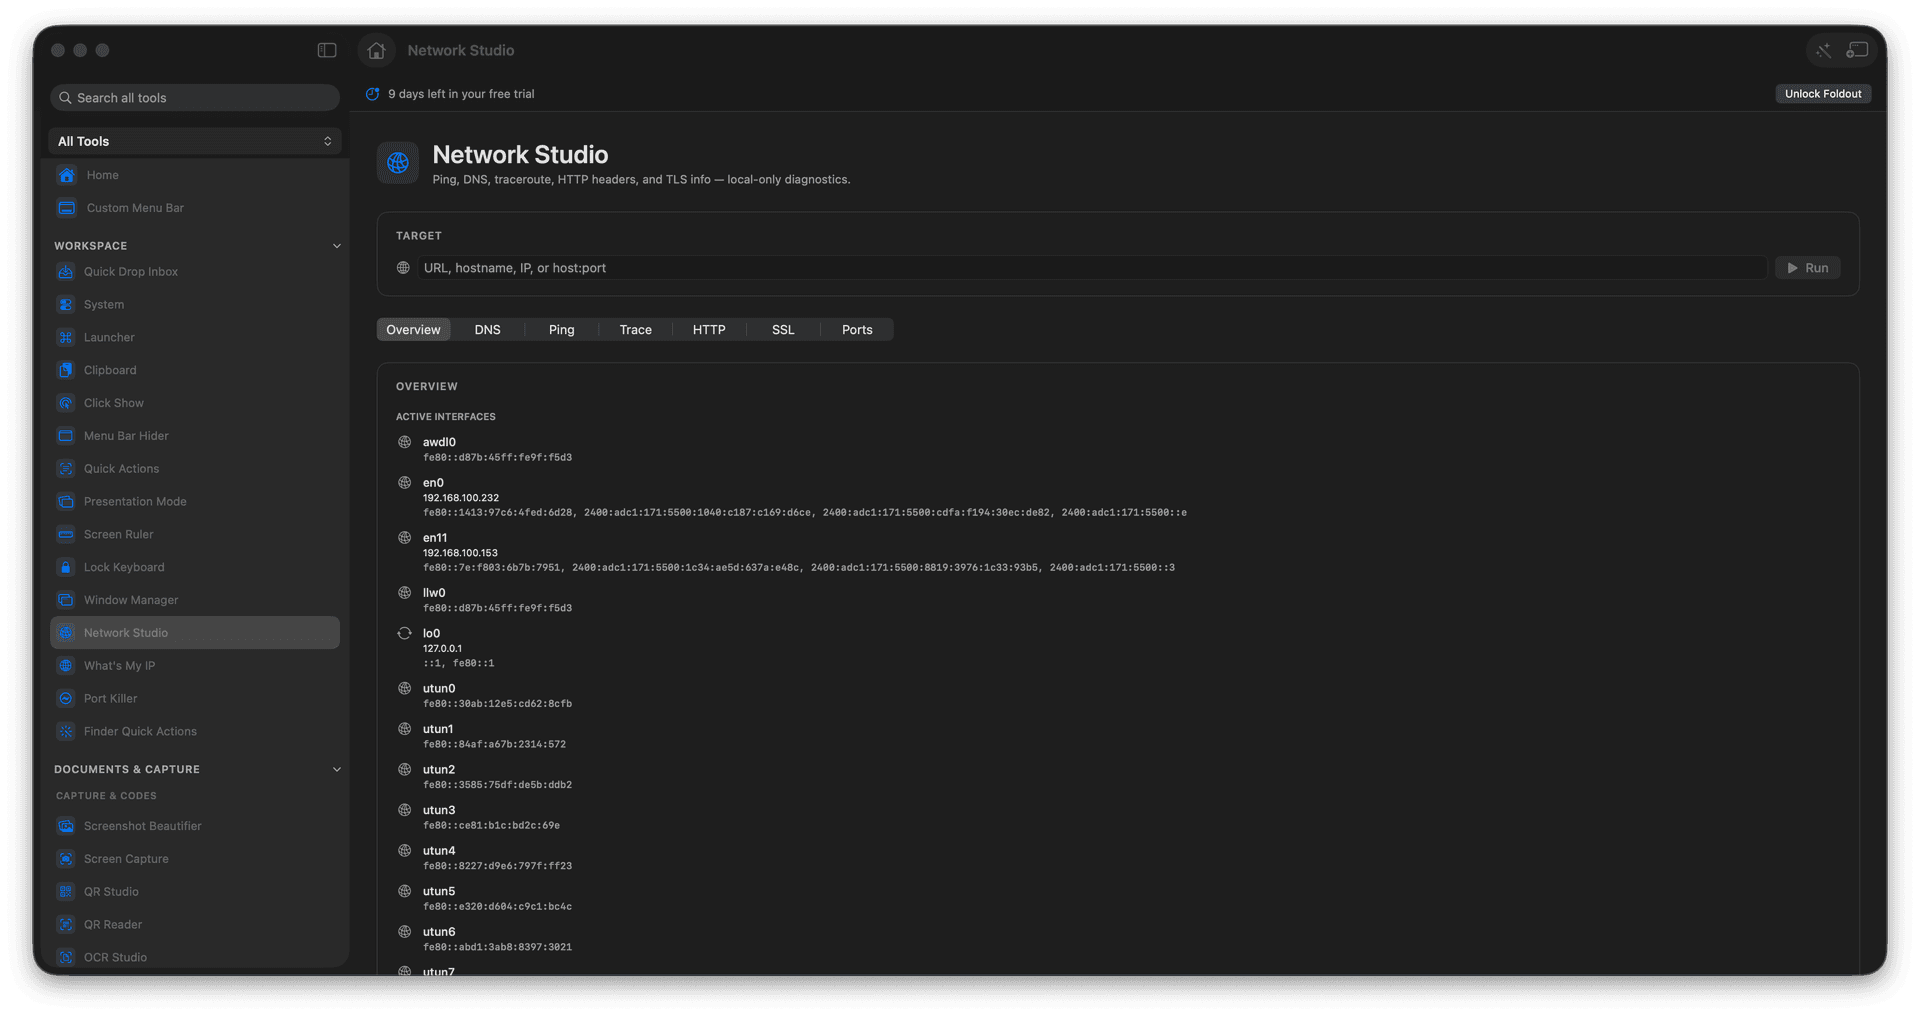Switch to the Ping tab

(562, 330)
